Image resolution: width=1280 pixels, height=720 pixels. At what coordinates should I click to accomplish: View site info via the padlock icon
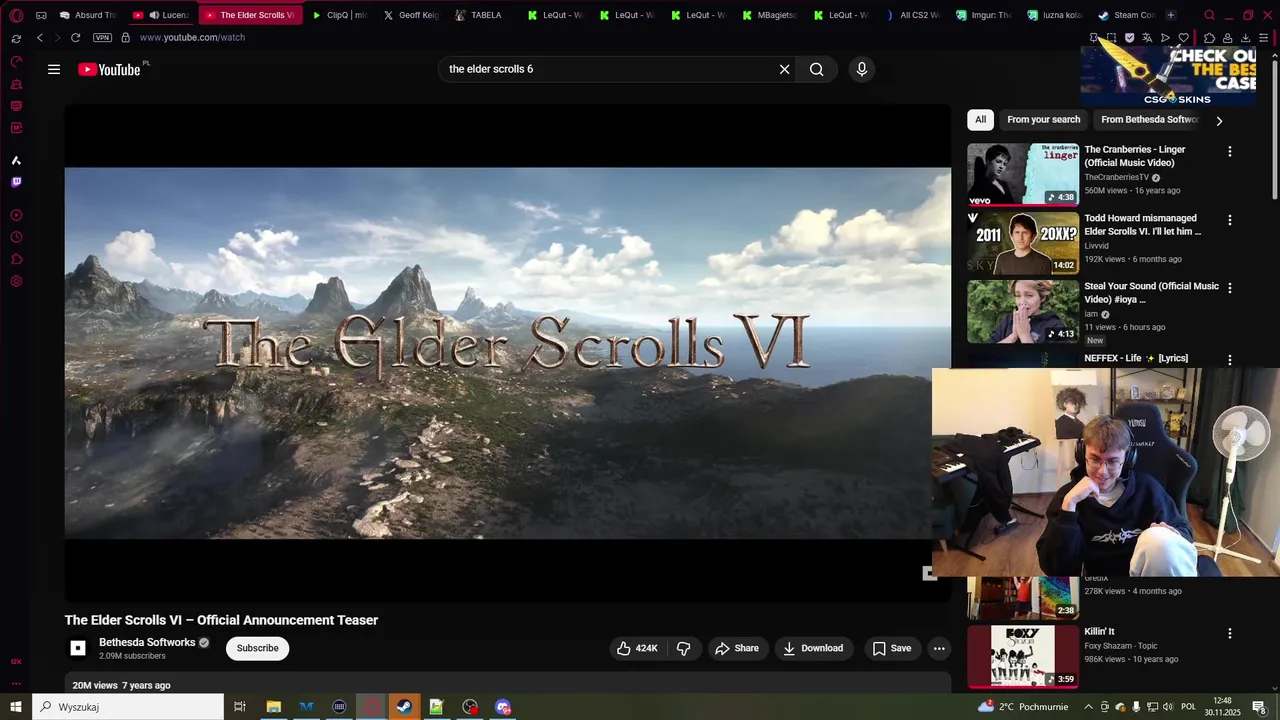click(x=125, y=37)
